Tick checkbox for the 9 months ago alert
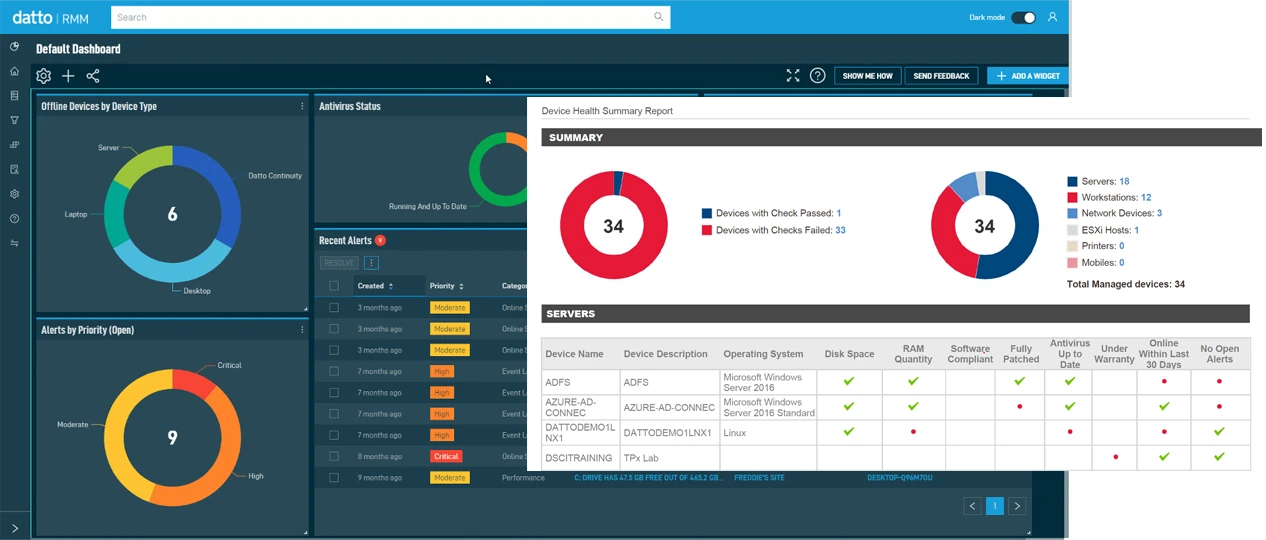 coord(334,478)
